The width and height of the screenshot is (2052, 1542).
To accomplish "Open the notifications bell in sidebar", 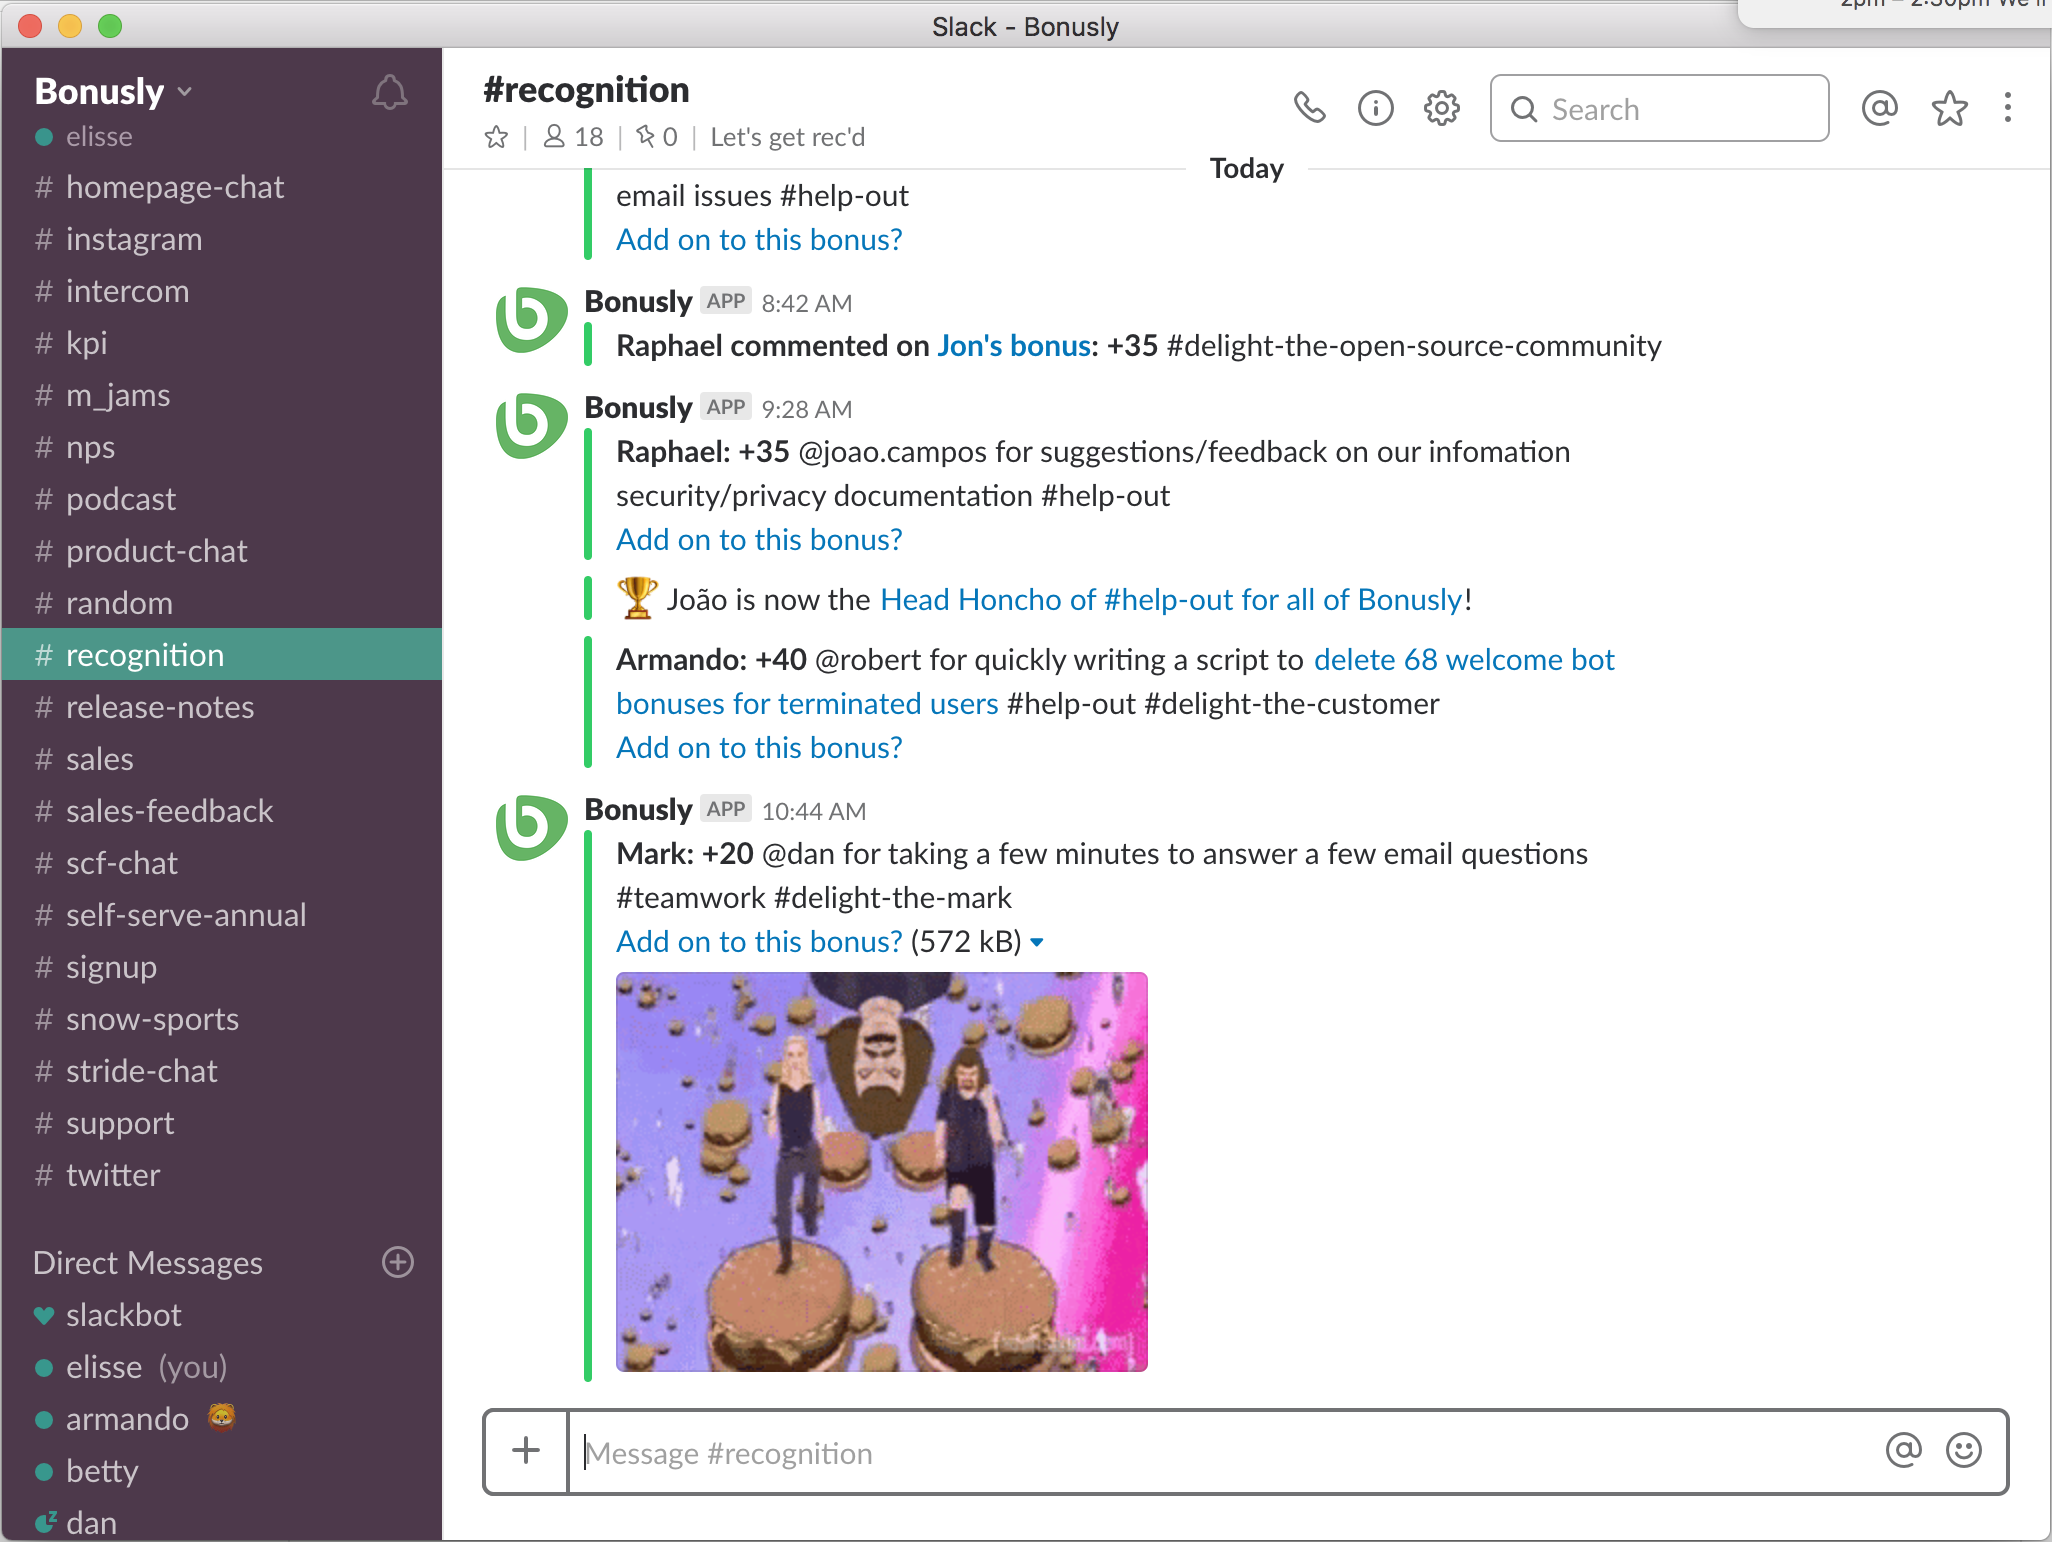I will (389, 93).
